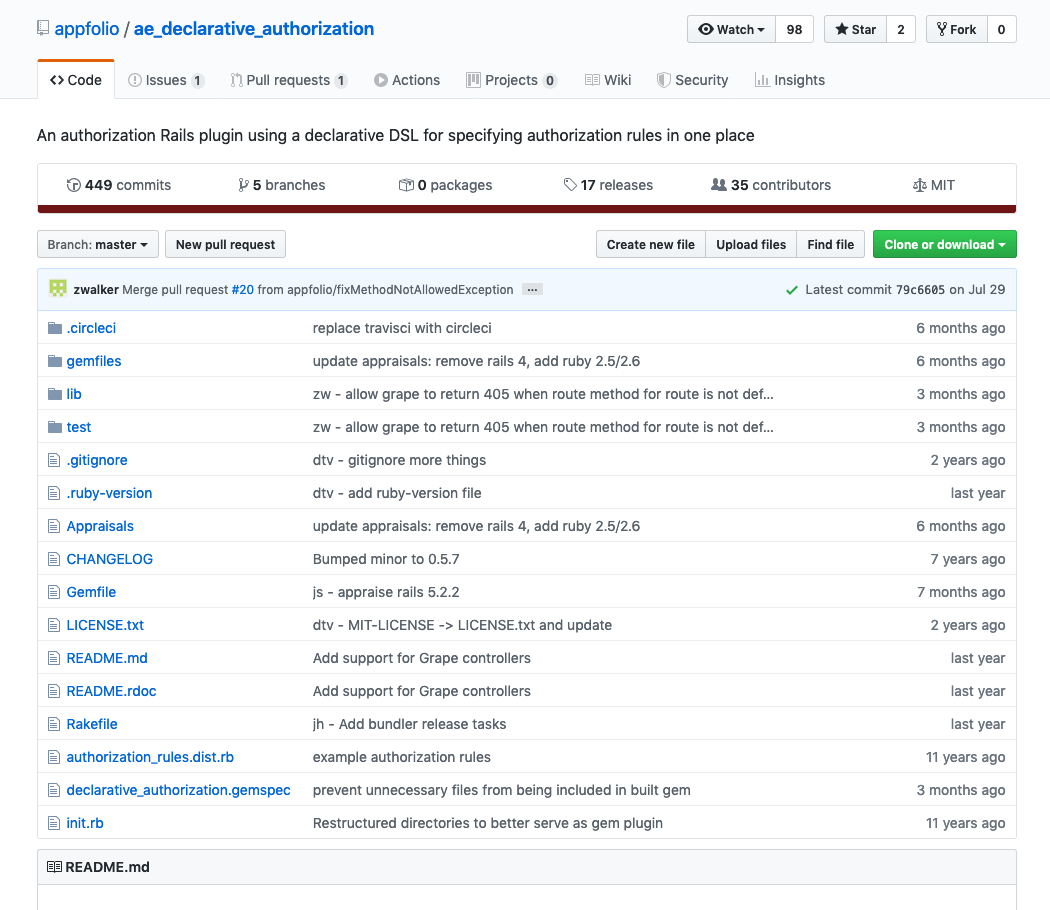Click the commits history clock icon
The height and width of the screenshot is (910, 1050).
[x=74, y=185]
